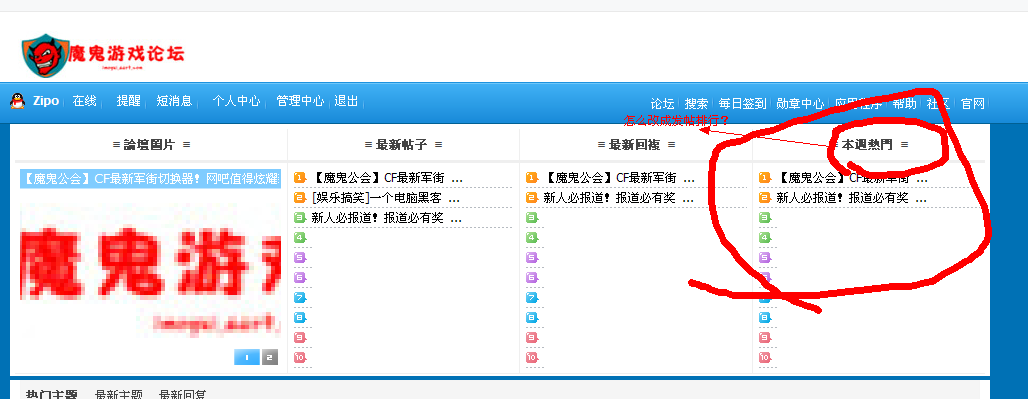Click the purple number 5 icon in 最新回複

[532, 257]
